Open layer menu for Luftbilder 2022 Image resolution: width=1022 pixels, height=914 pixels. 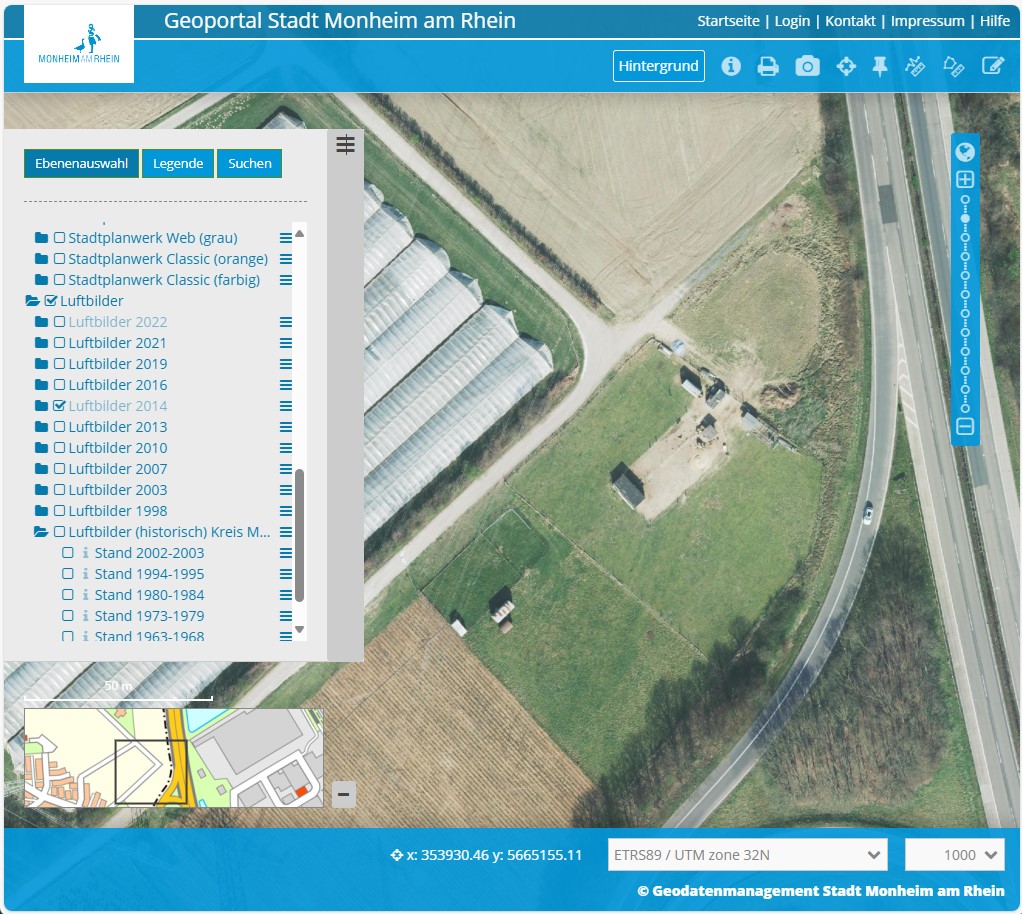click(x=285, y=322)
